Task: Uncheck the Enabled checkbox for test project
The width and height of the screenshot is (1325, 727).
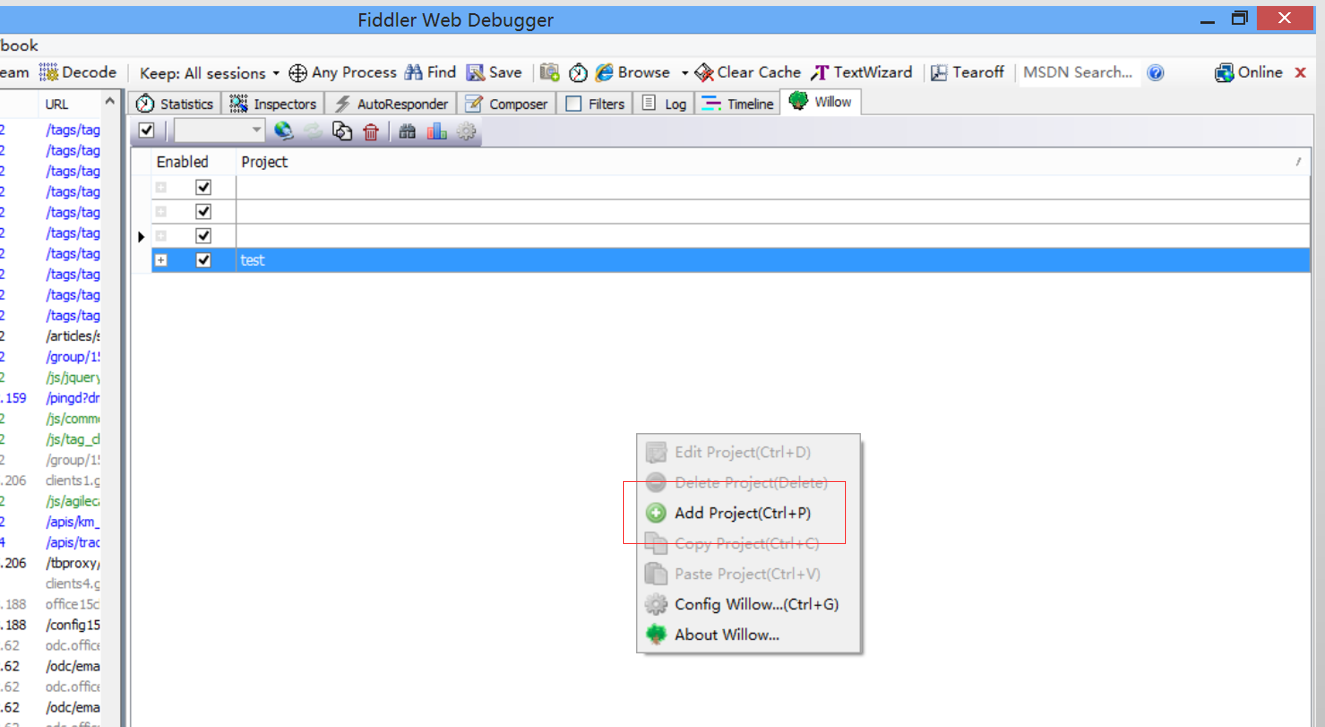Action: (203, 260)
